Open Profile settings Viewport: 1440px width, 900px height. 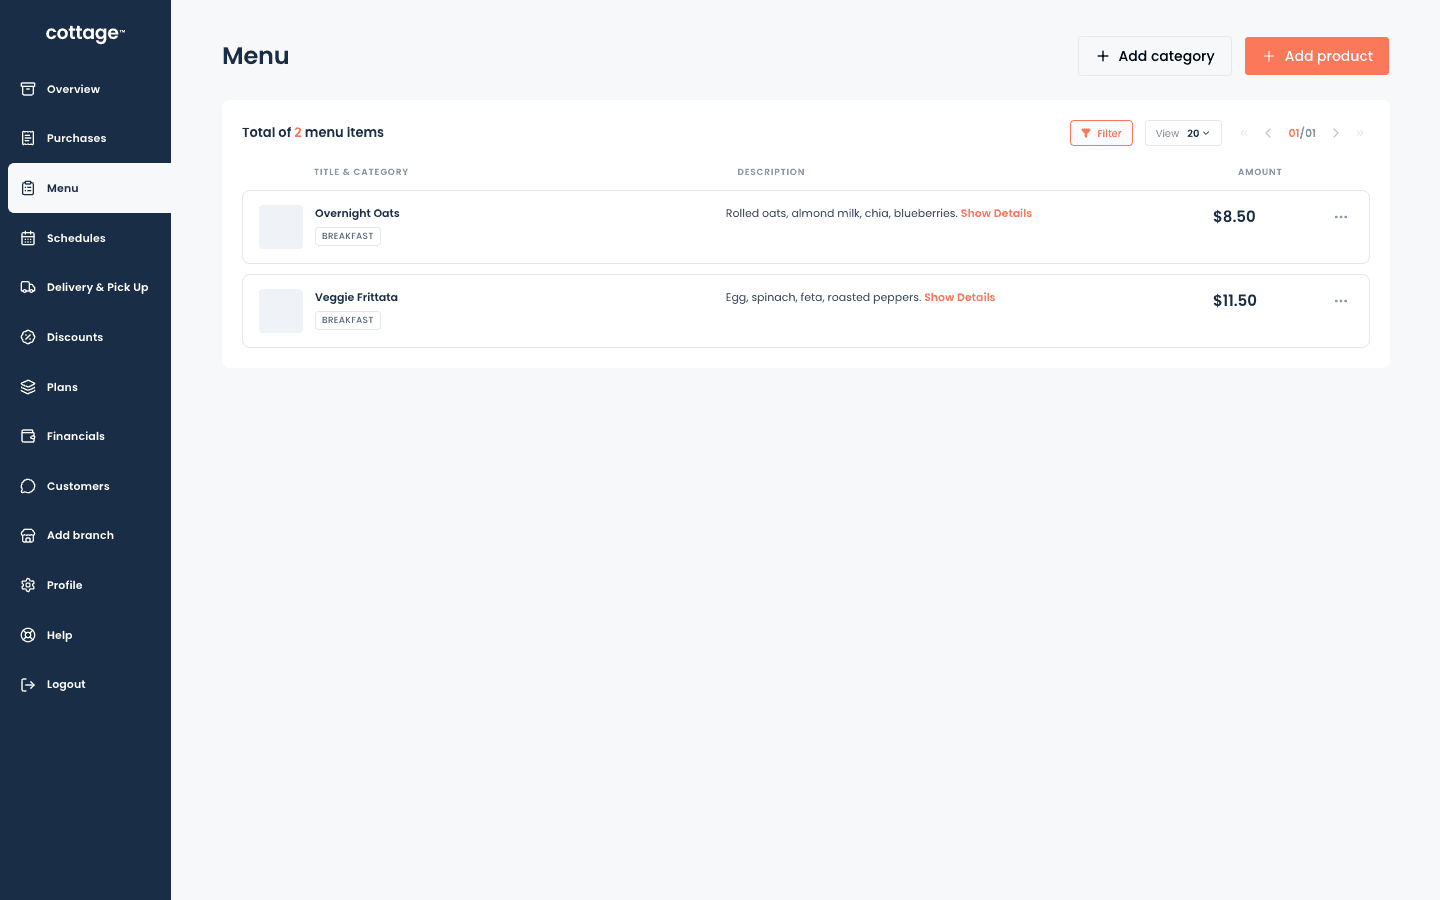(x=64, y=585)
